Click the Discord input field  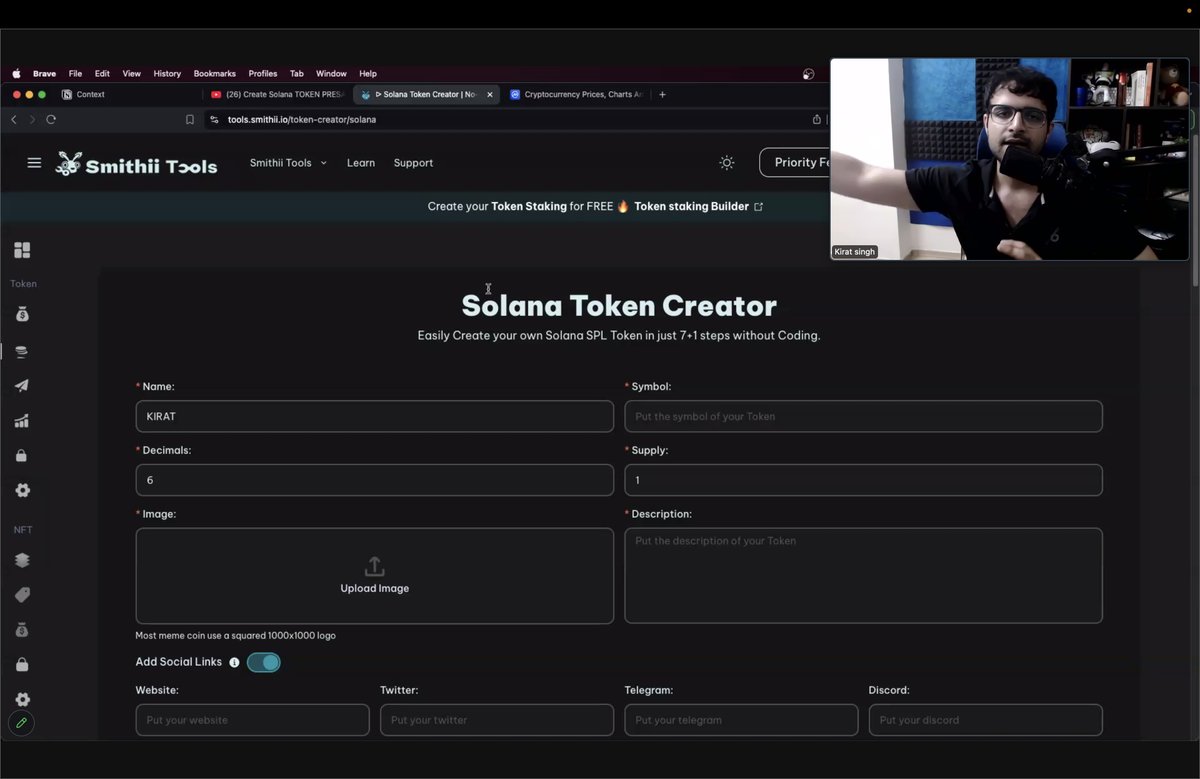click(986, 720)
